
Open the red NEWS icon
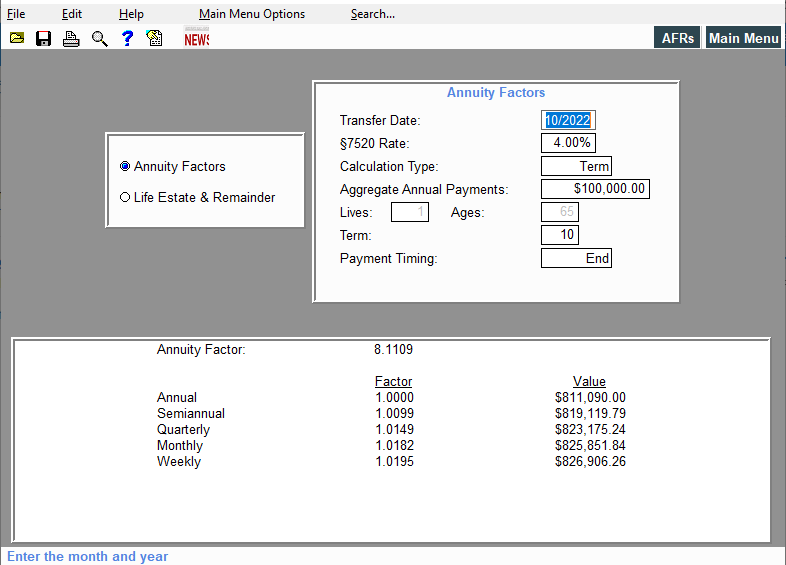coord(197,38)
